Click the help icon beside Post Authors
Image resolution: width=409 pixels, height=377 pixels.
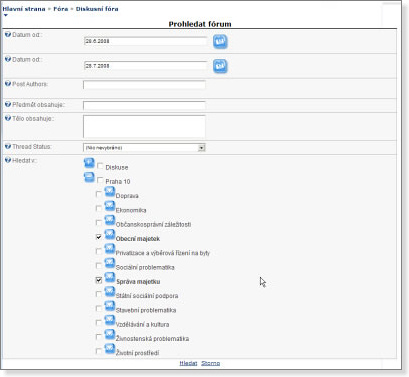8,84
